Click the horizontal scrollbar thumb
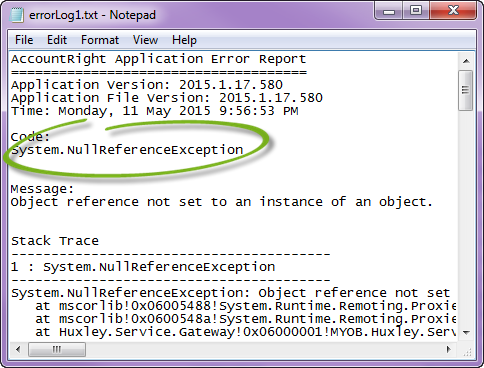This screenshot has height=368, width=484. click(57, 349)
